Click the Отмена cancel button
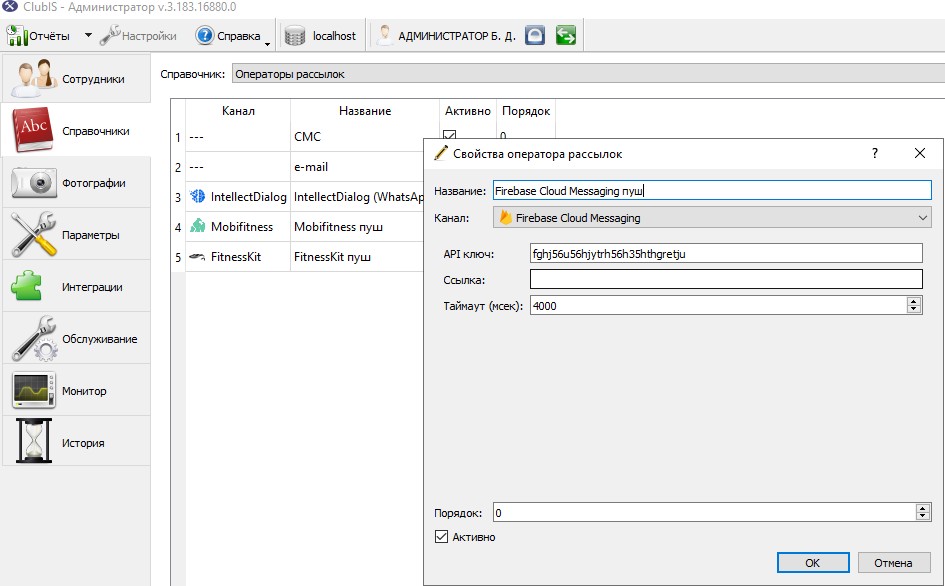Image resolution: width=945 pixels, height=586 pixels. click(893, 562)
